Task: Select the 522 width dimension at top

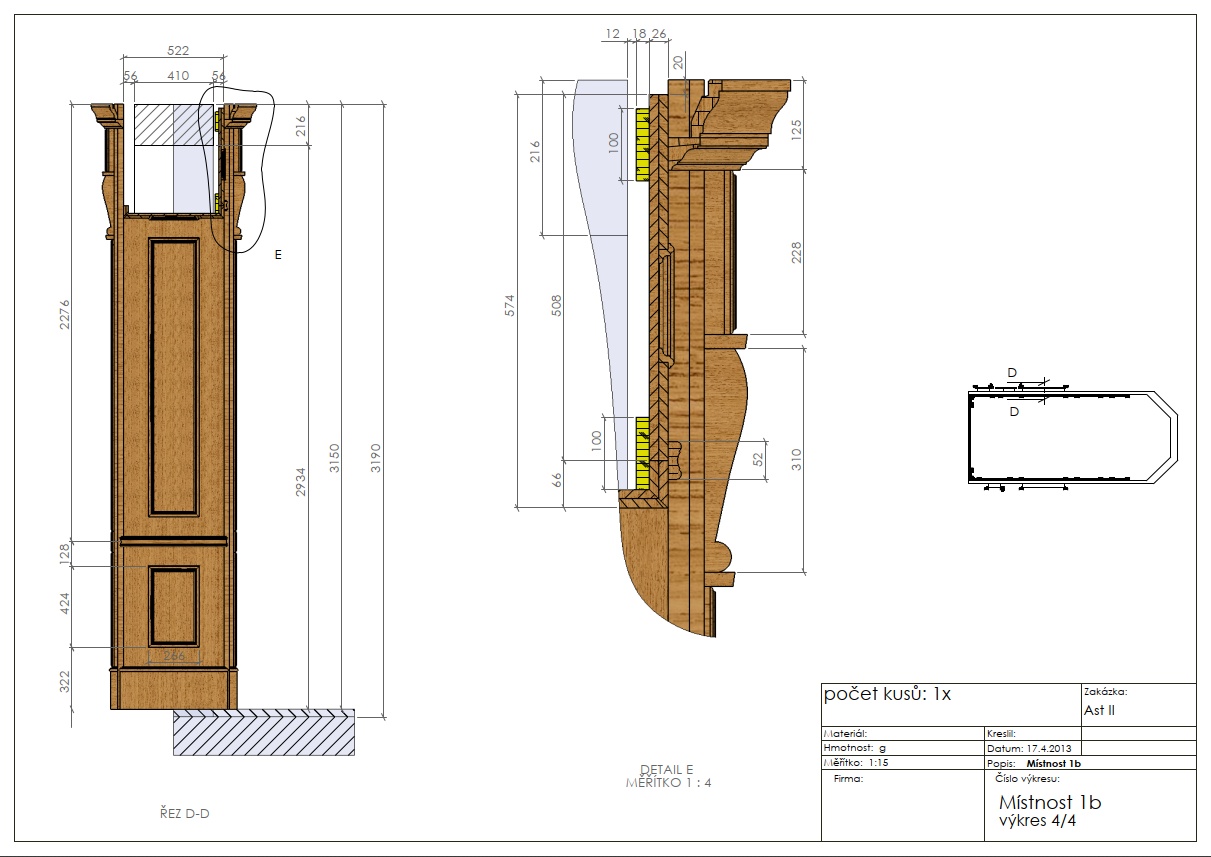Action: click(178, 50)
